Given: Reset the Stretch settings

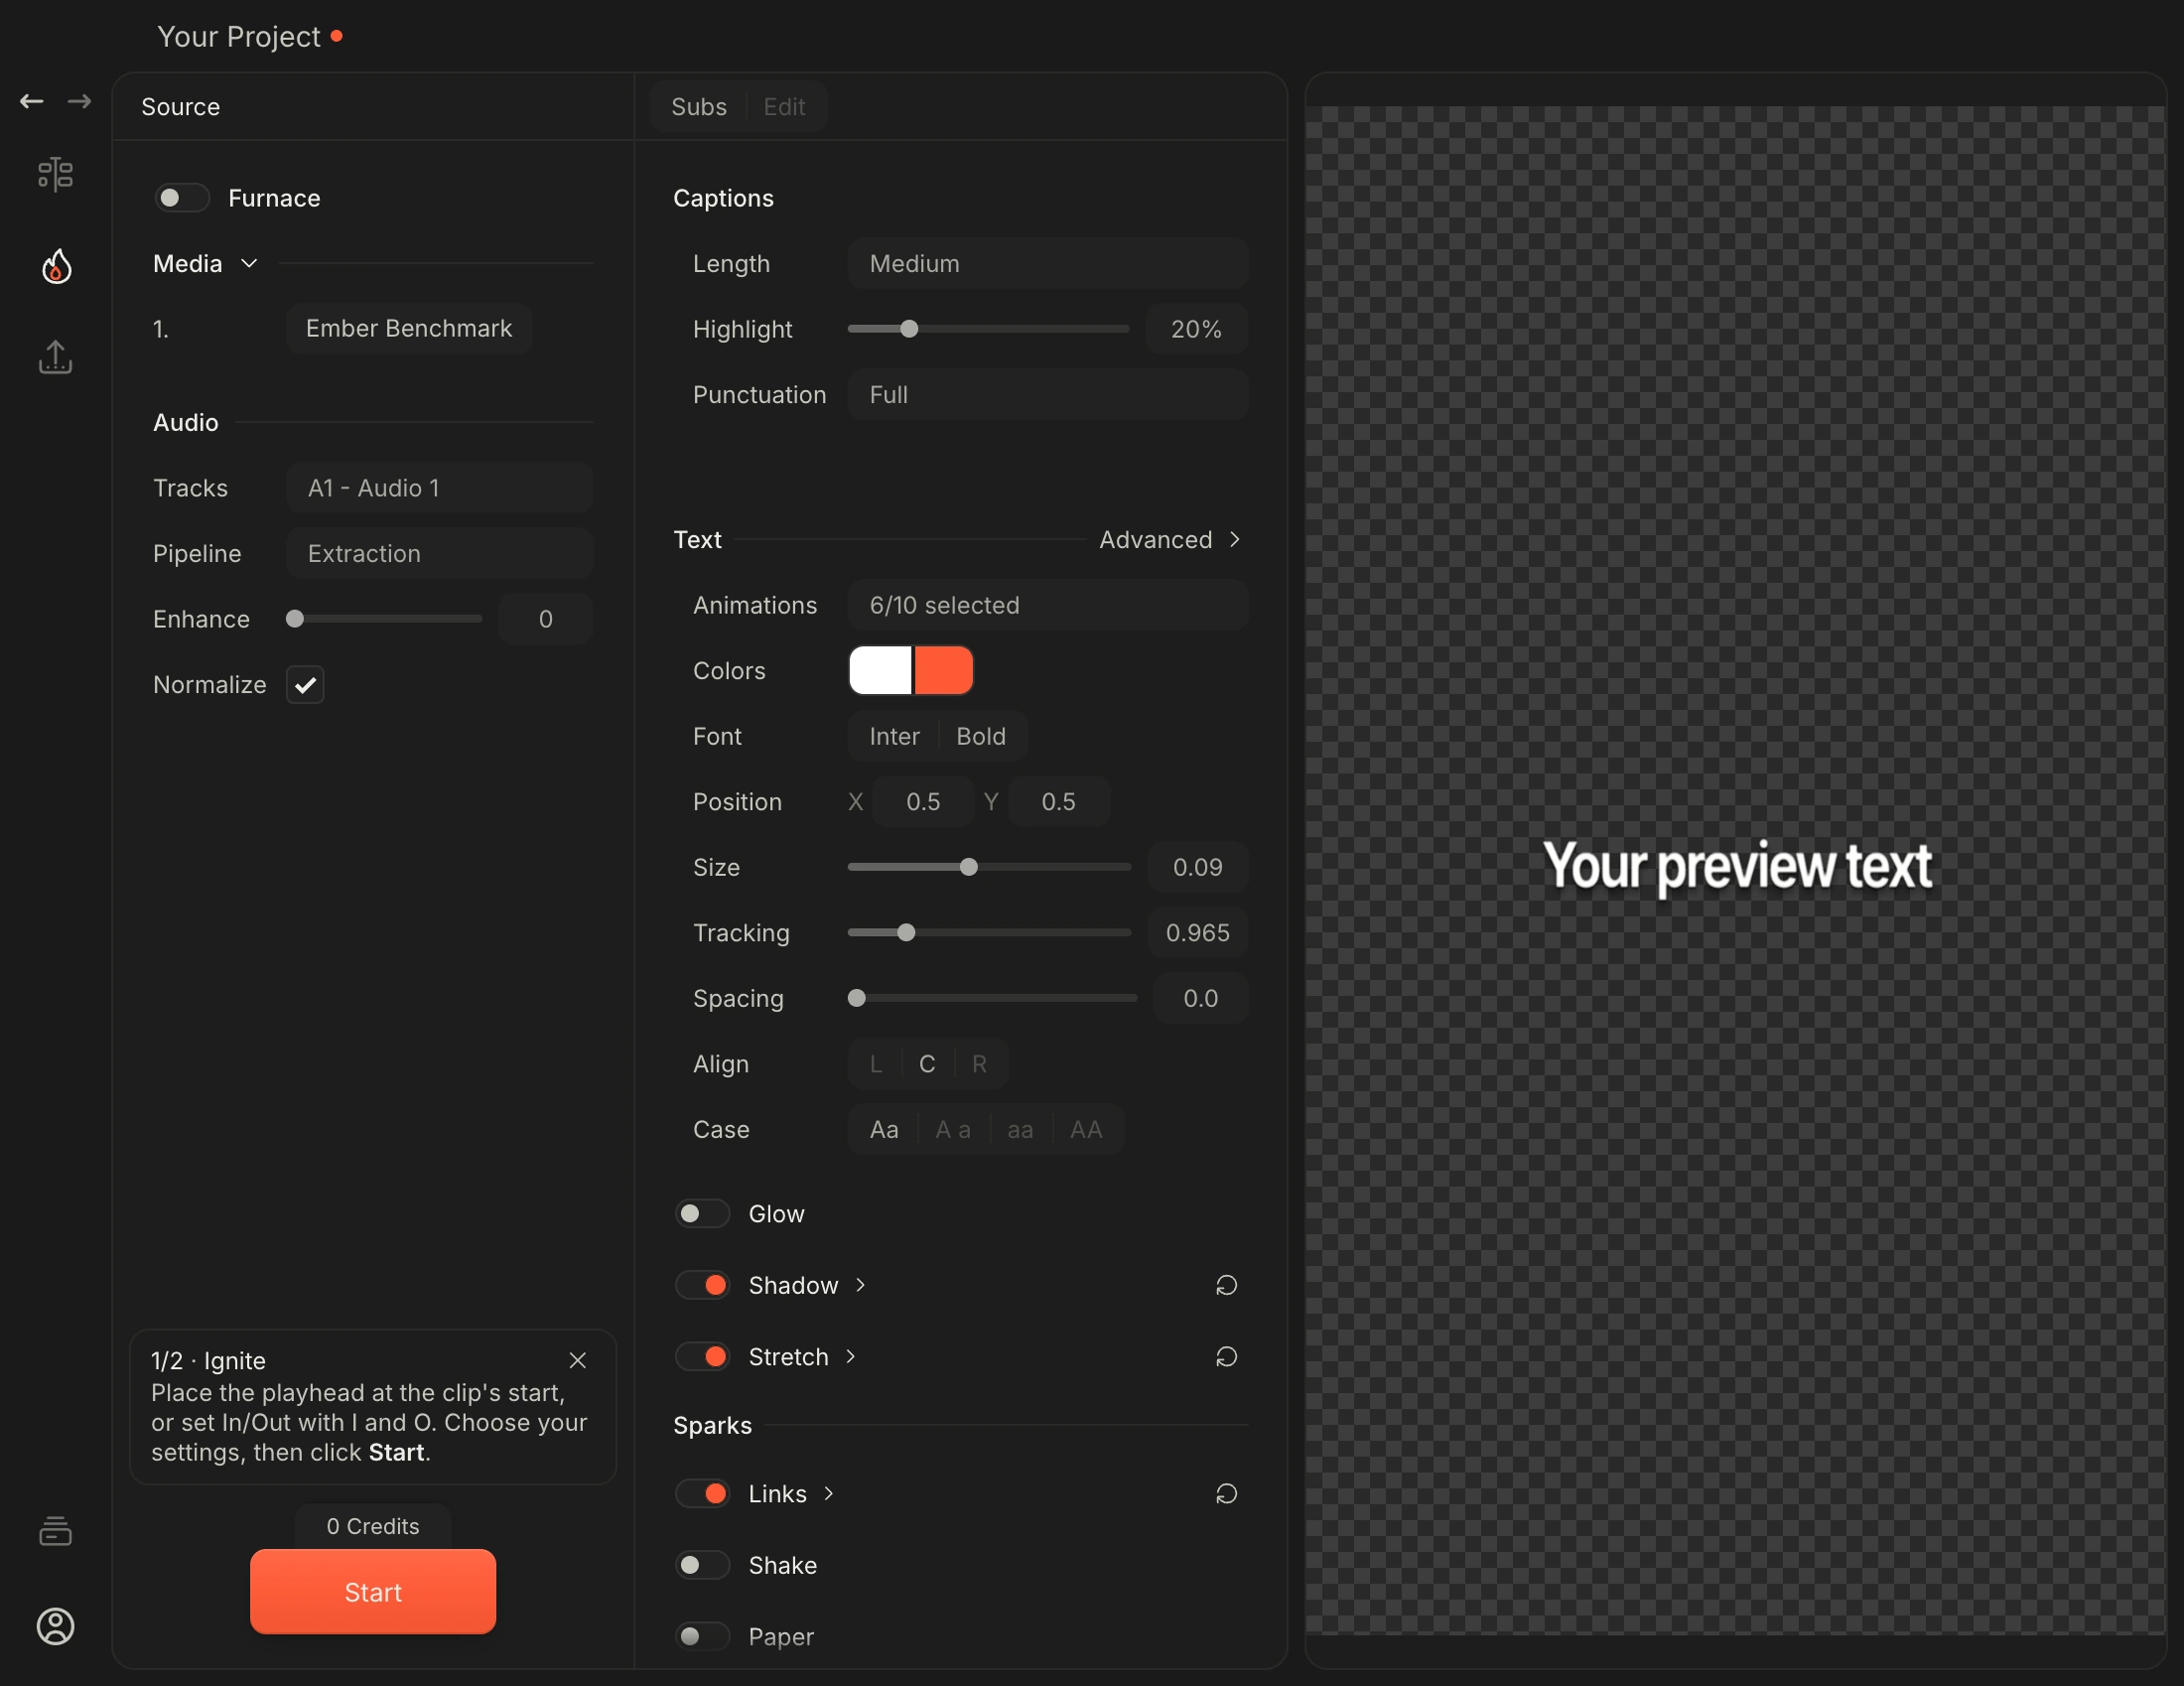Looking at the screenshot, I should [x=1226, y=1357].
